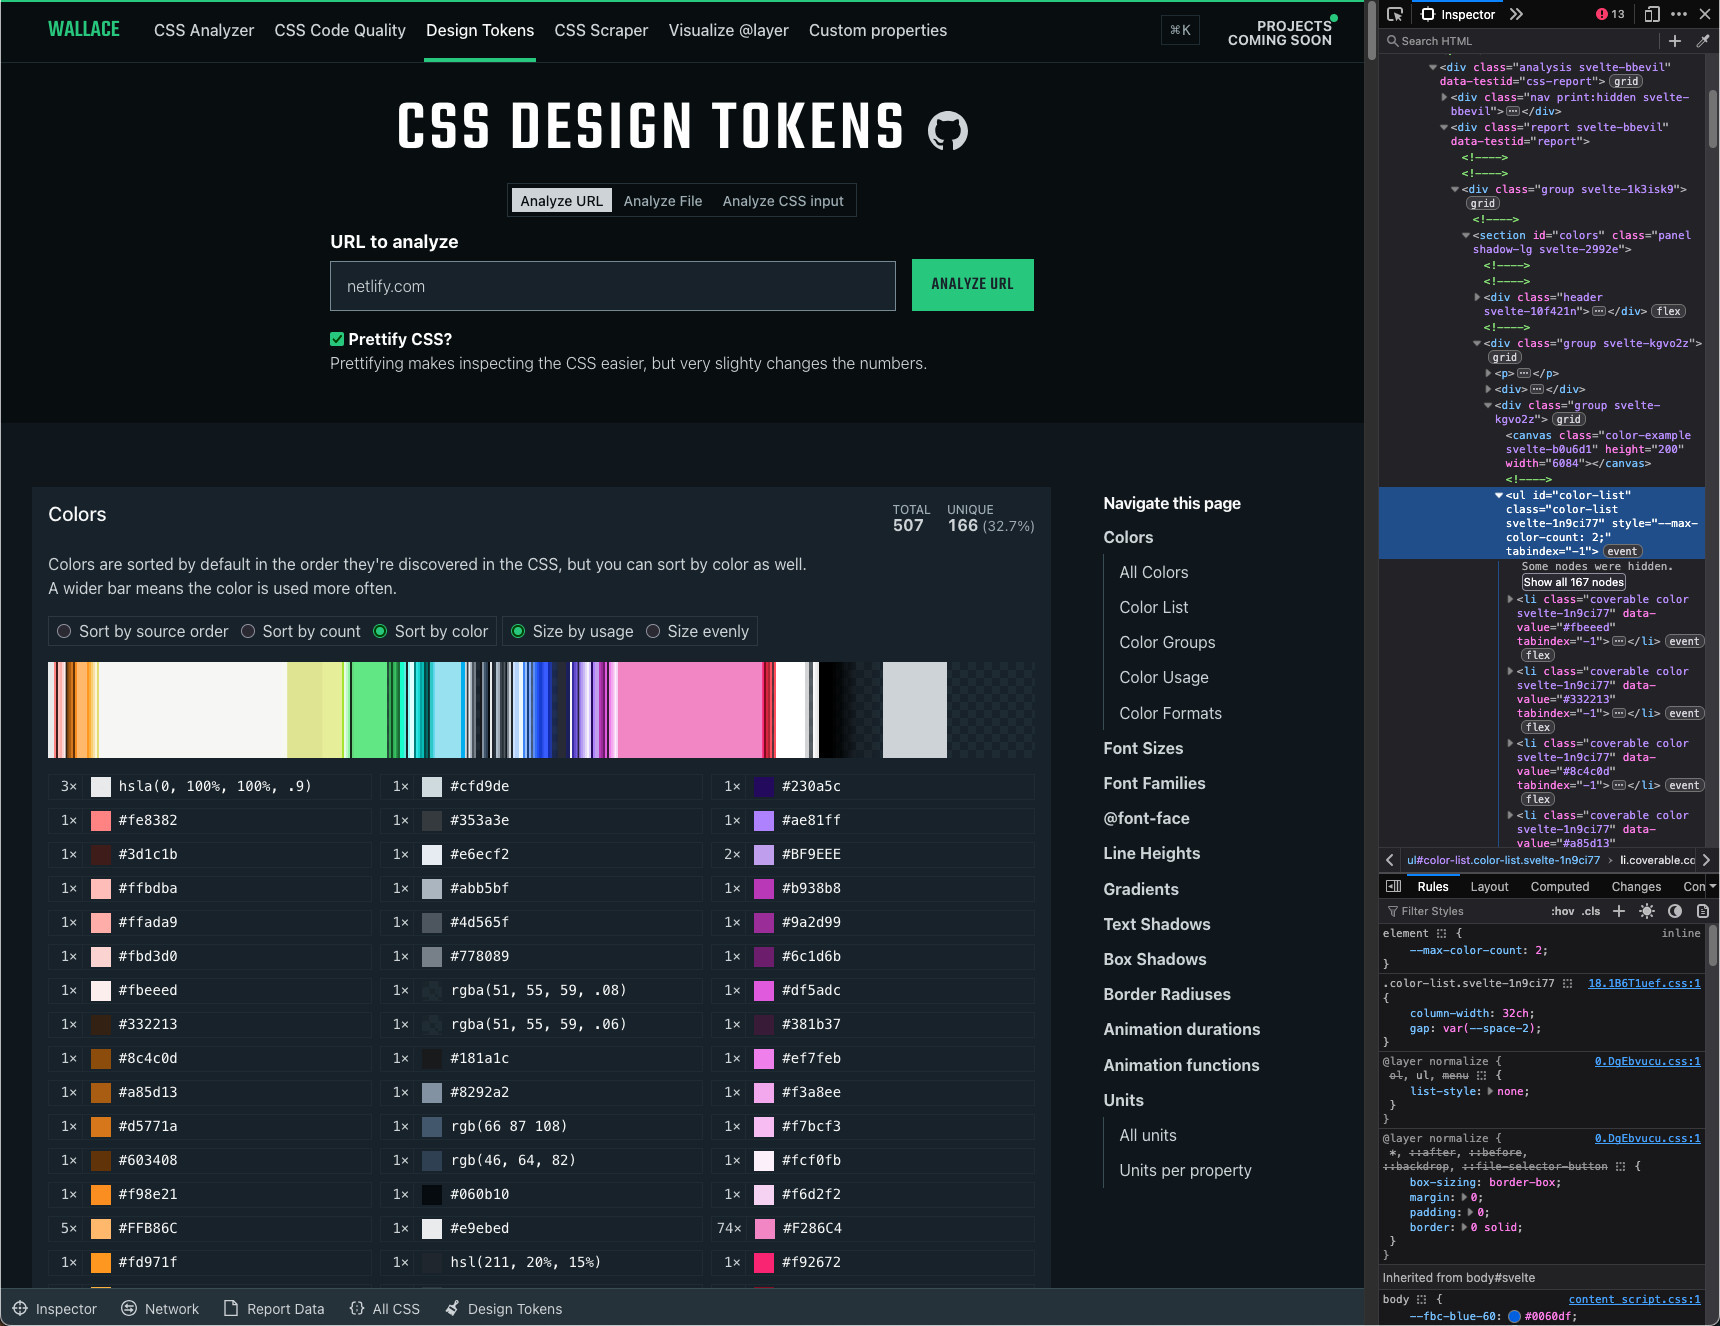This screenshot has height=1326, width=1720.
Task: Toggle print media simulation page icon
Action: pyautogui.click(x=1702, y=911)
